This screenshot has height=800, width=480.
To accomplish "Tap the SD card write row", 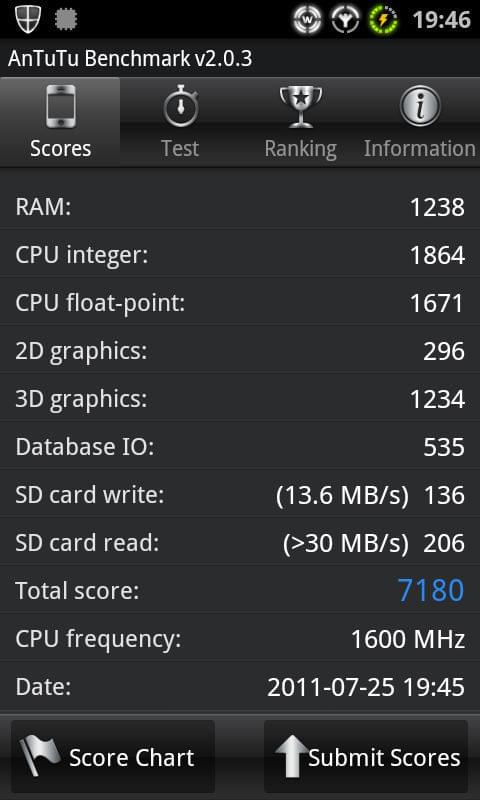I will click(240, 495).
